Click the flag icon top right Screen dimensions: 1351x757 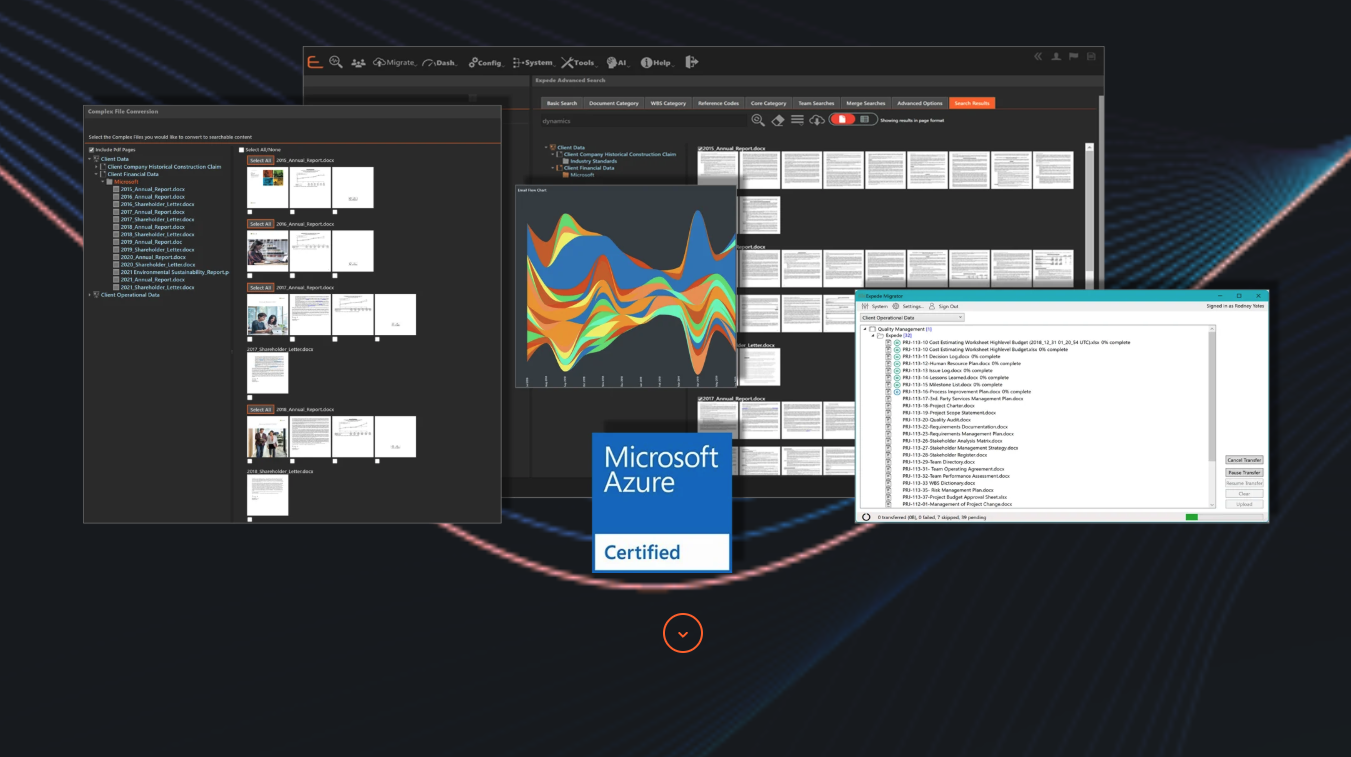[1074, 57]
